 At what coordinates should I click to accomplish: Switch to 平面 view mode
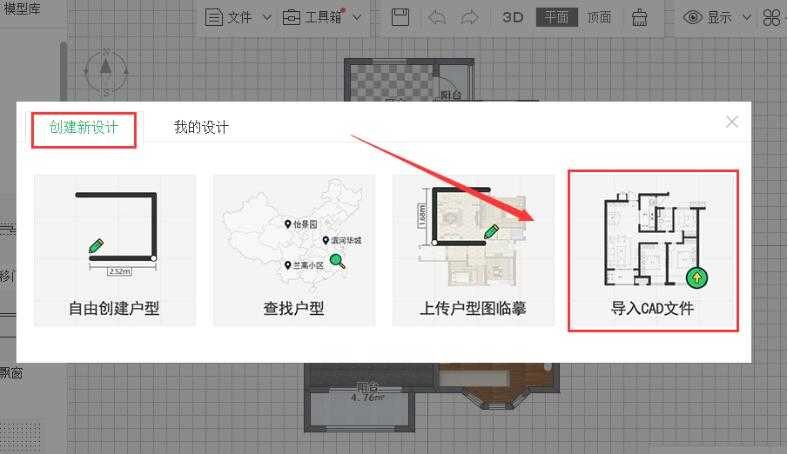557,17
